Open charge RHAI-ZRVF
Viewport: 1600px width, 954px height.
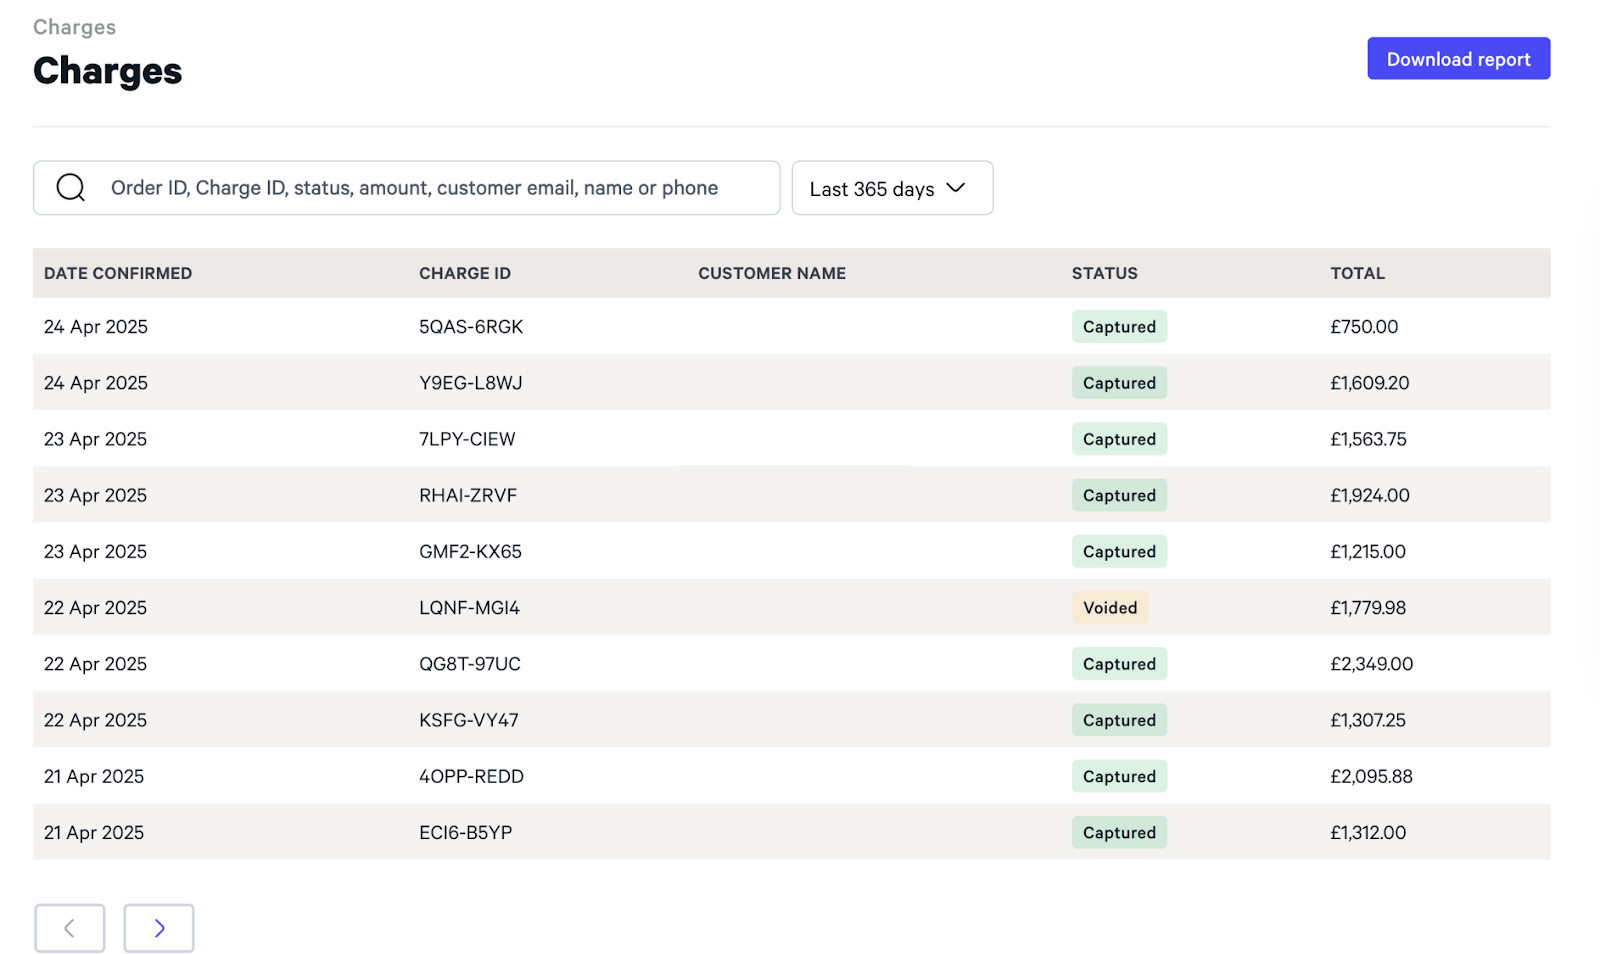[468, 495]
